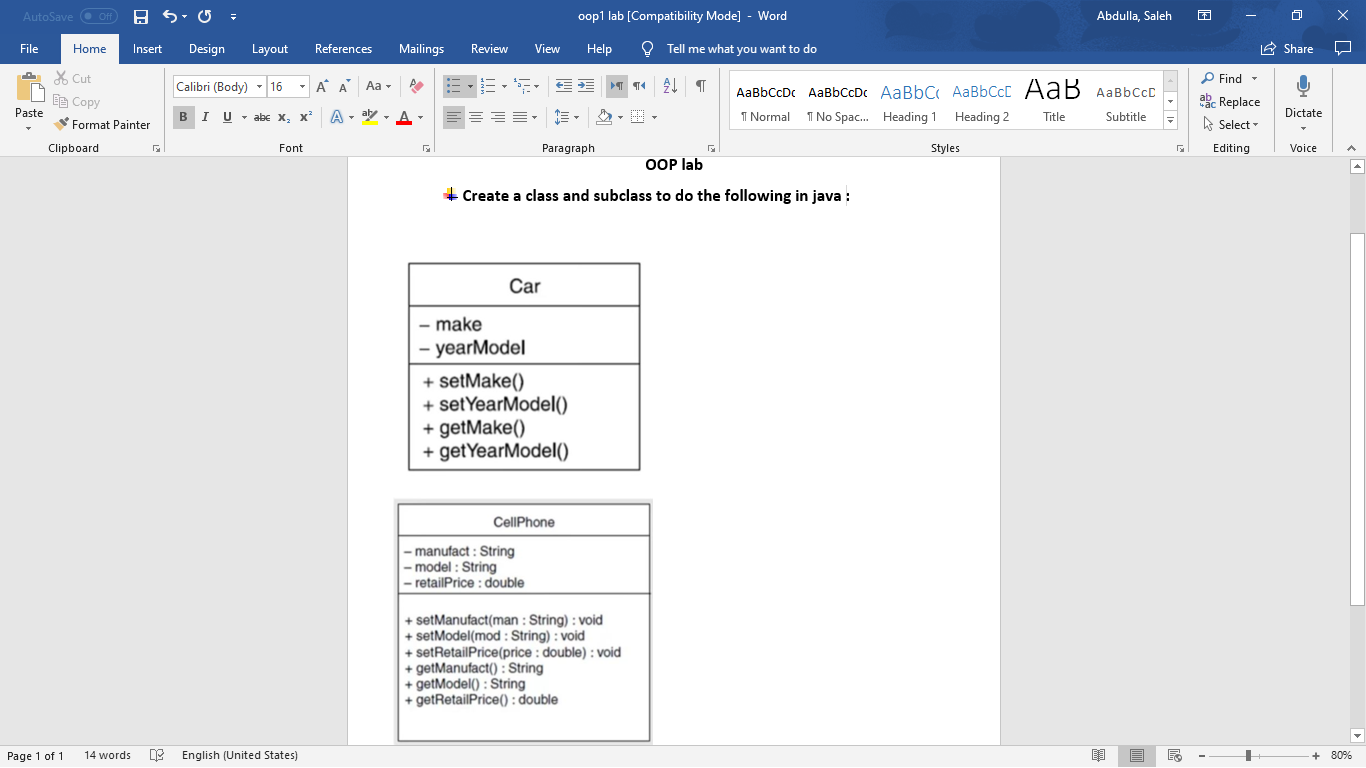The height and width of the screenshot is (768, 1366).
Task: Open the font name dropdown
Action: coord(259,86)
